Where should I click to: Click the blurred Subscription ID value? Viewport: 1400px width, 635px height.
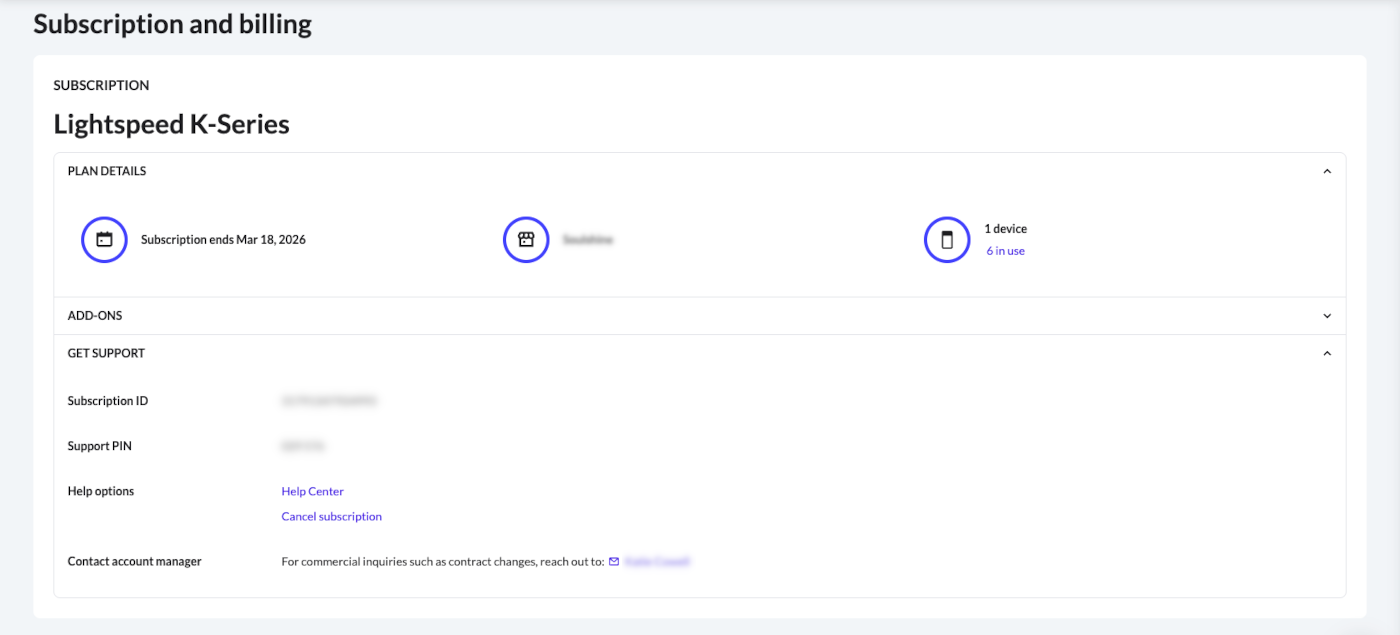329,401
